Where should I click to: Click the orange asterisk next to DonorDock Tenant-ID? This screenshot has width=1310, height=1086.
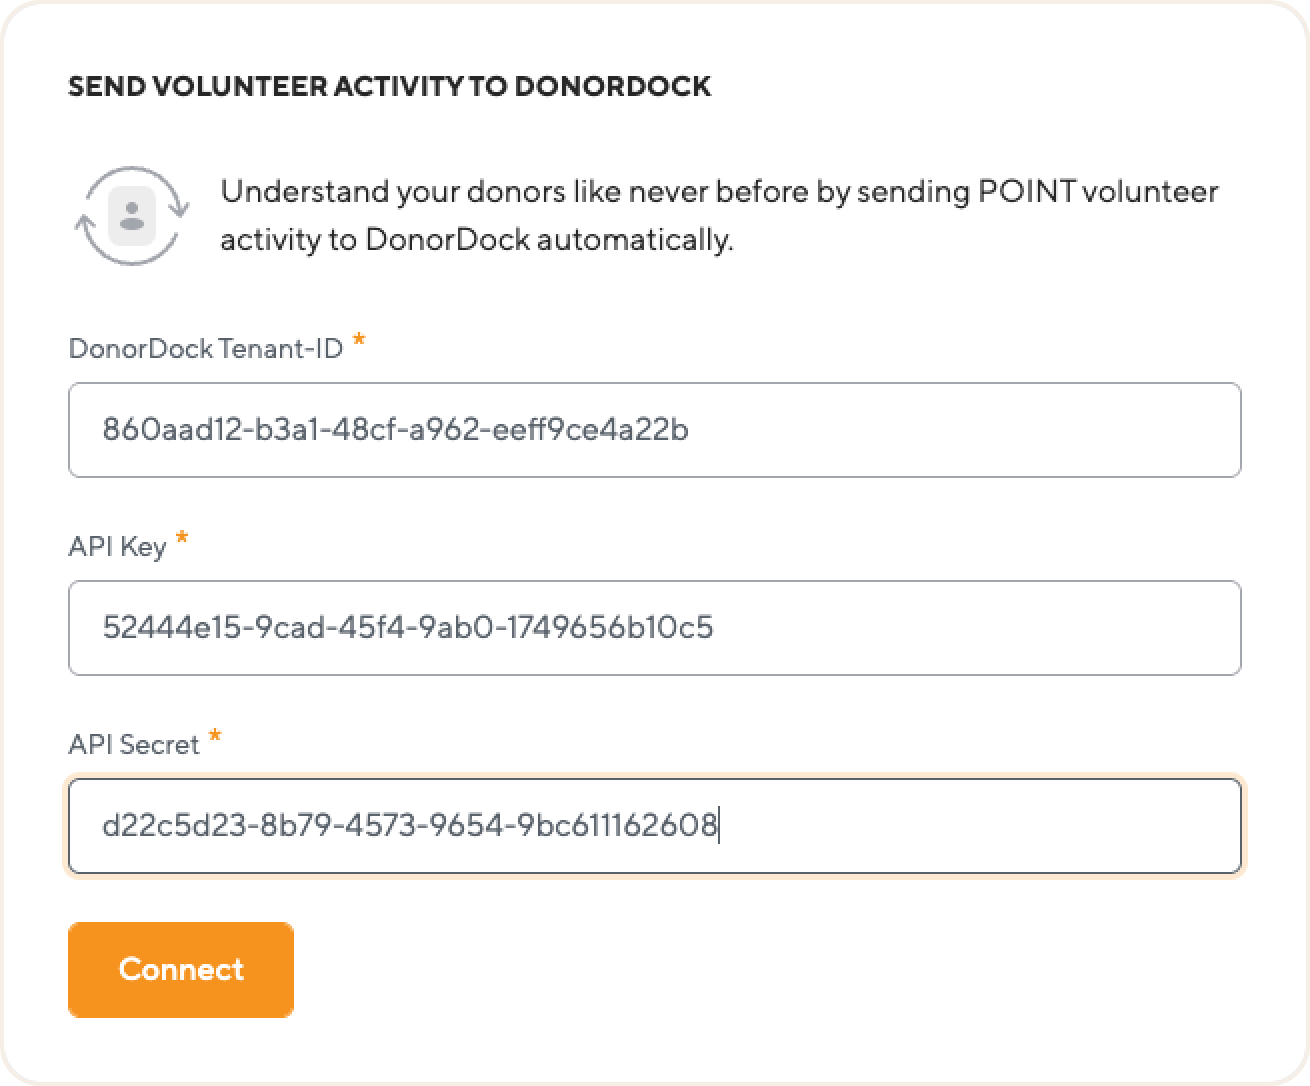pos(360,342)
